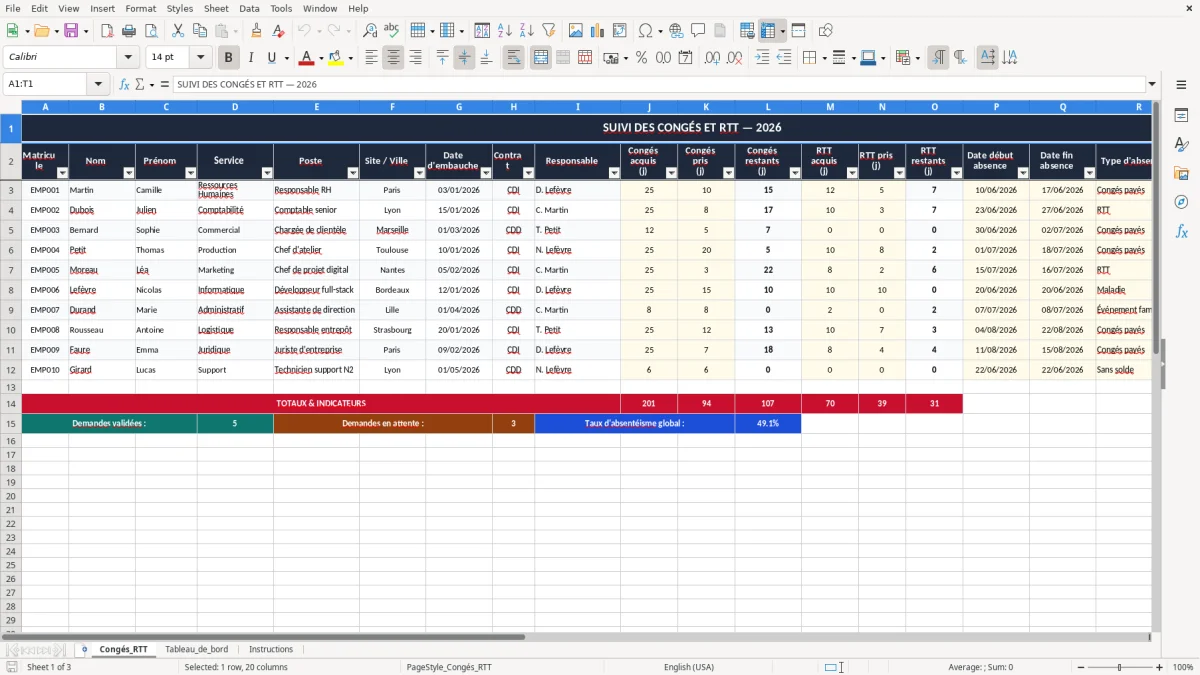Open Sidebar Properties panel icon
This screenshot has height=675, width=1200.
pyautogui.click(x=1181, y=116)
